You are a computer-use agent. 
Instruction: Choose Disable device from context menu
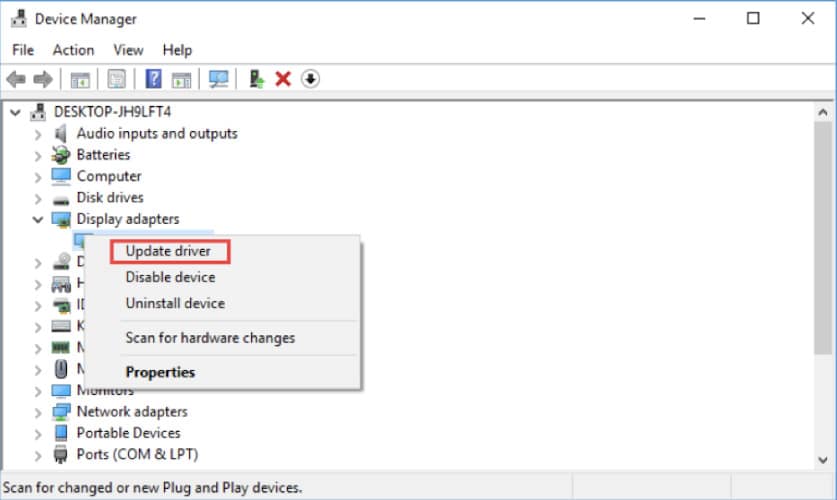point(170,277)
